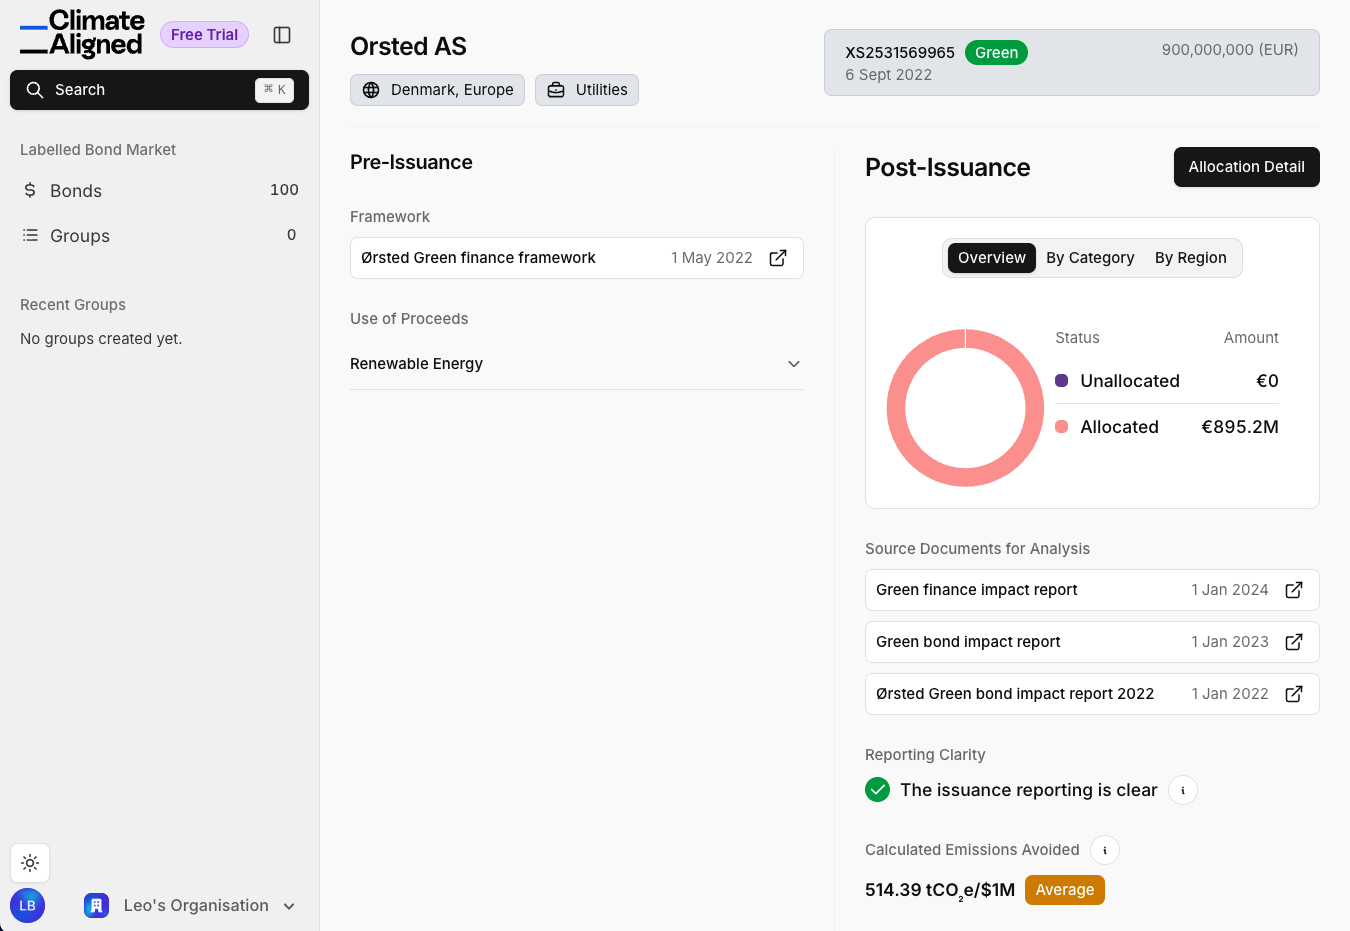Click the 6 Sept 2022 issue date
This screenshot has height=931, width=1350.
[x=889, y=75]
